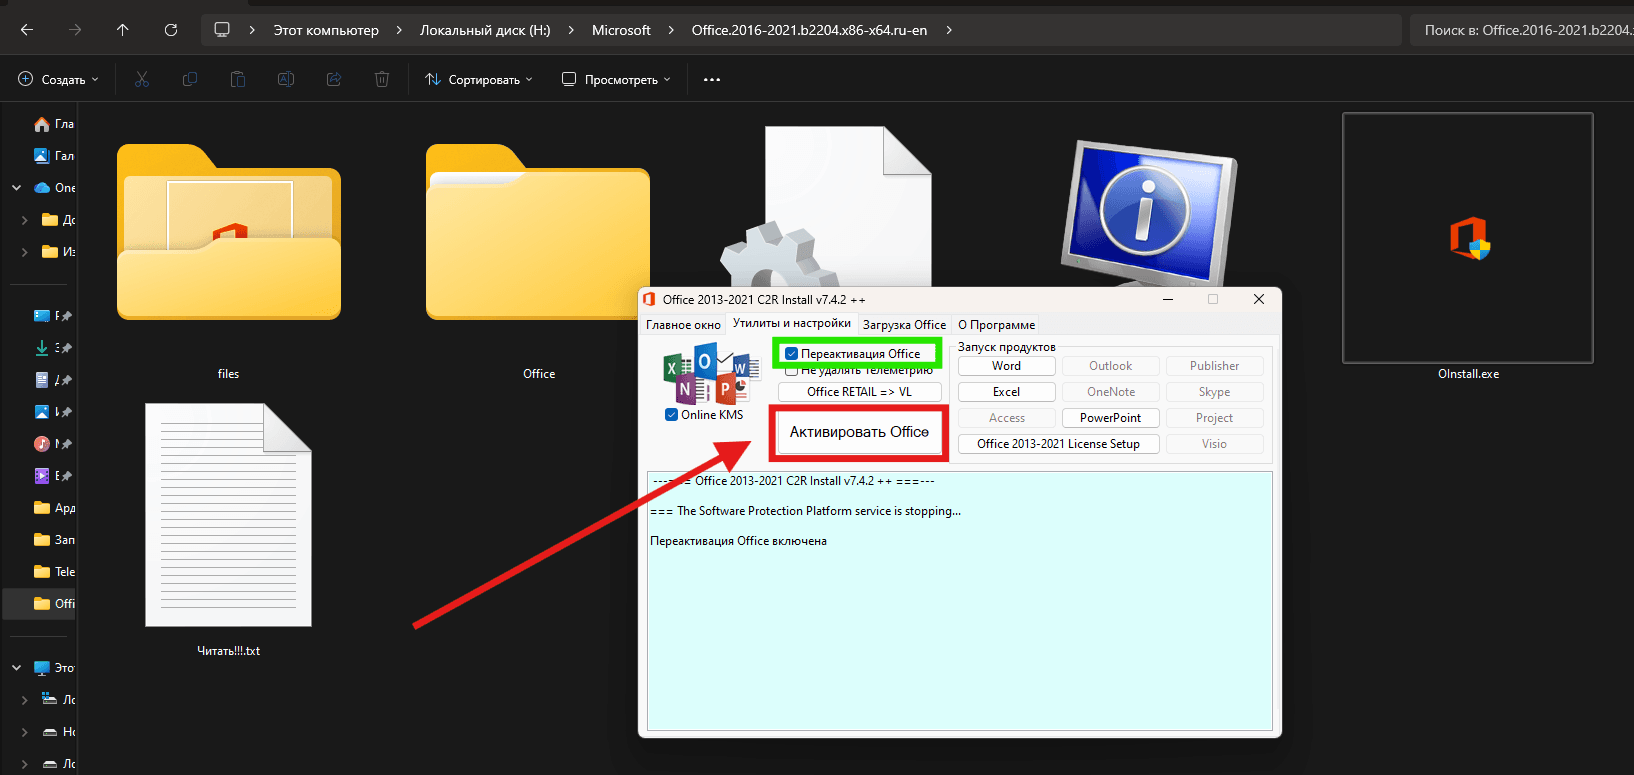Open the Создать dropdown menu

(59, 79)
